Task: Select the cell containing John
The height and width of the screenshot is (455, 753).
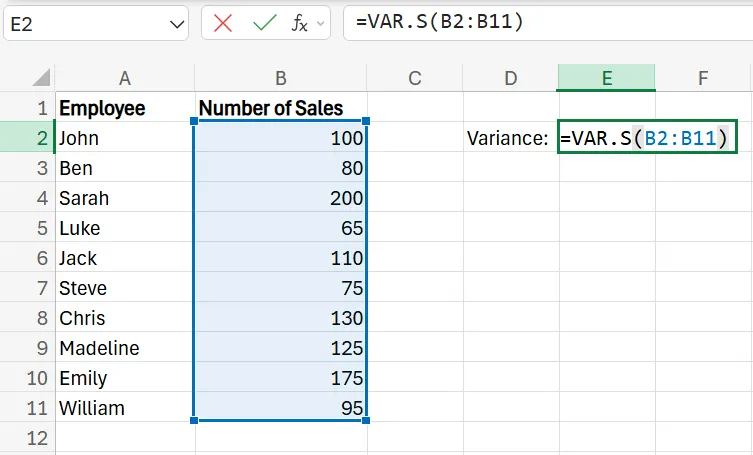Action: [125, 137]
